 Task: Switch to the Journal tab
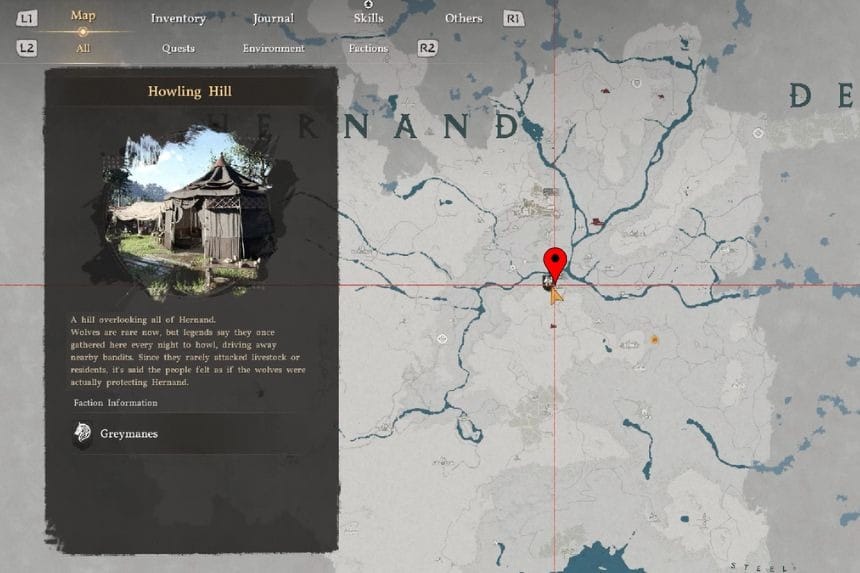[x=273, y=18]
